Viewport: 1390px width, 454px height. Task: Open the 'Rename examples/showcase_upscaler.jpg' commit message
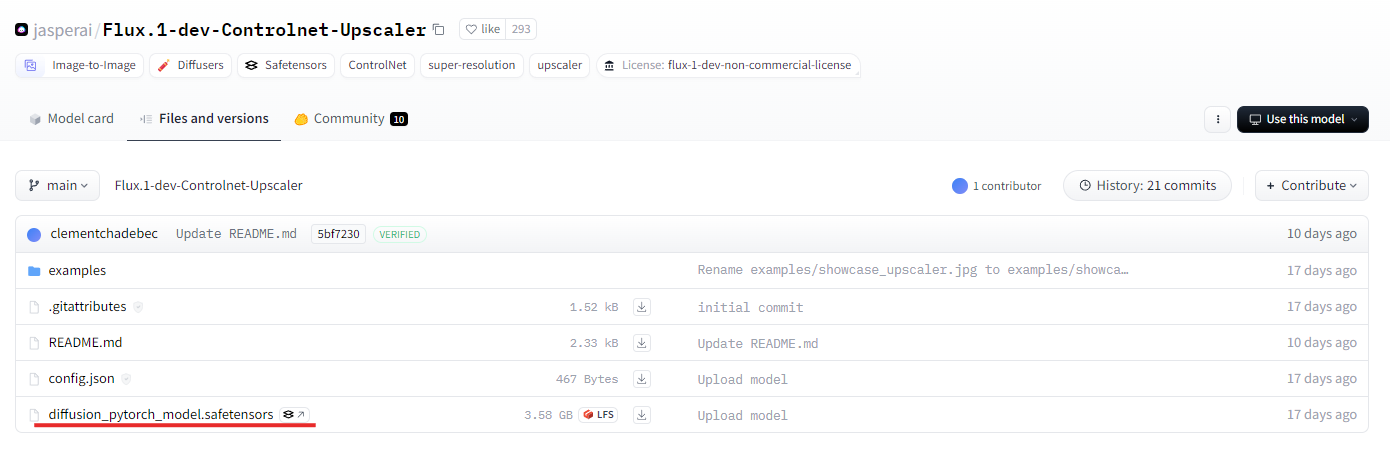click(913, 271)
